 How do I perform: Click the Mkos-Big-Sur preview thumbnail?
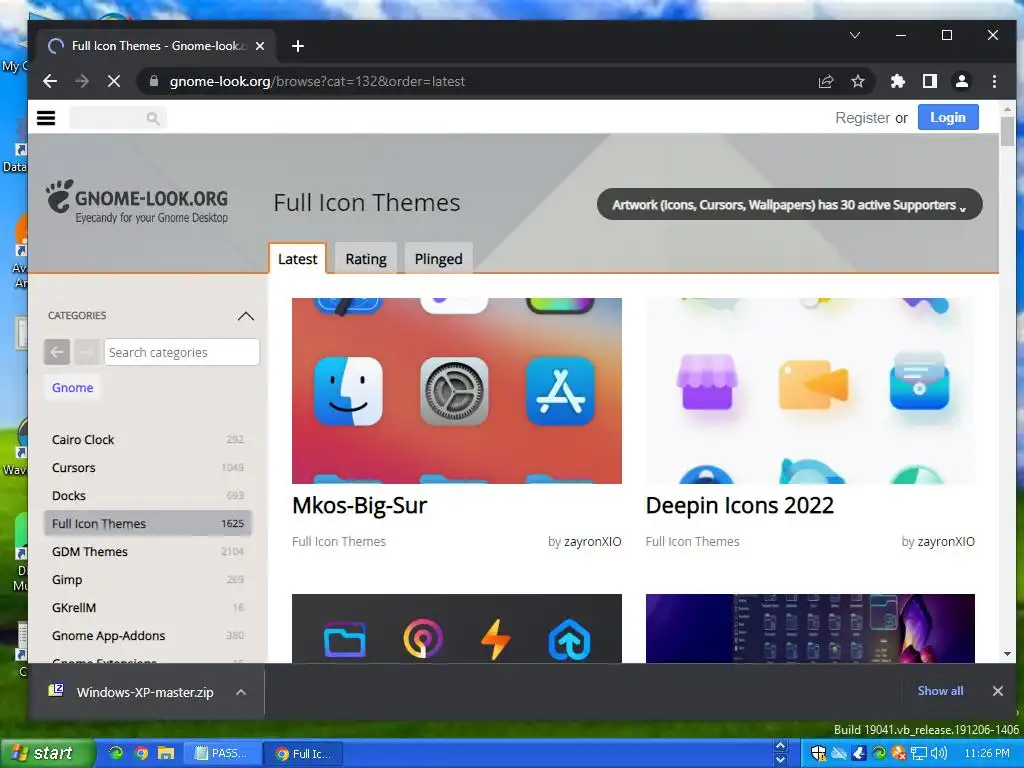coord(456,391)
